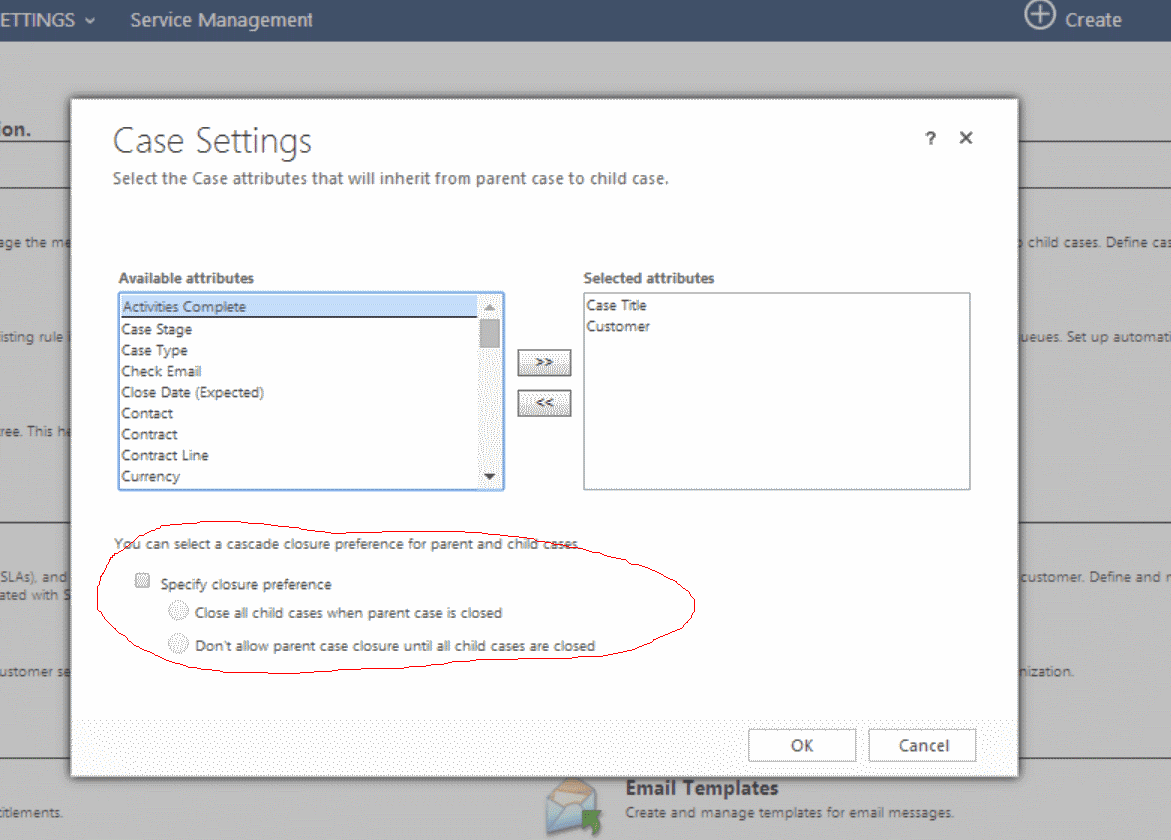Confirm settings with the OK button

[801, 745]
